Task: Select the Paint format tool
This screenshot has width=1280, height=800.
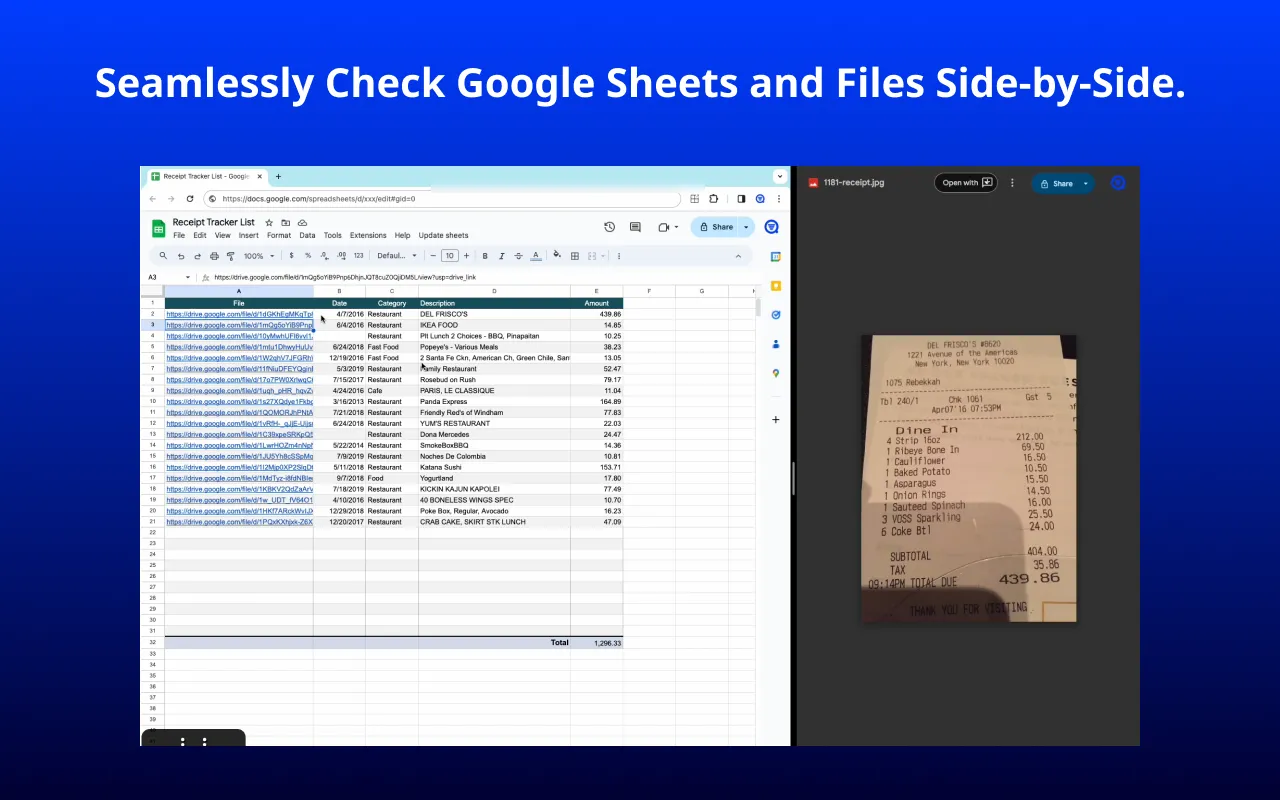Action: tap(230, 255)
